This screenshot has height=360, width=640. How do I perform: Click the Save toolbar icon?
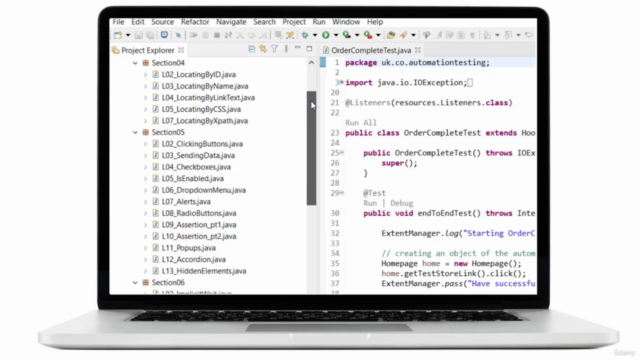(x=138, y=35)
